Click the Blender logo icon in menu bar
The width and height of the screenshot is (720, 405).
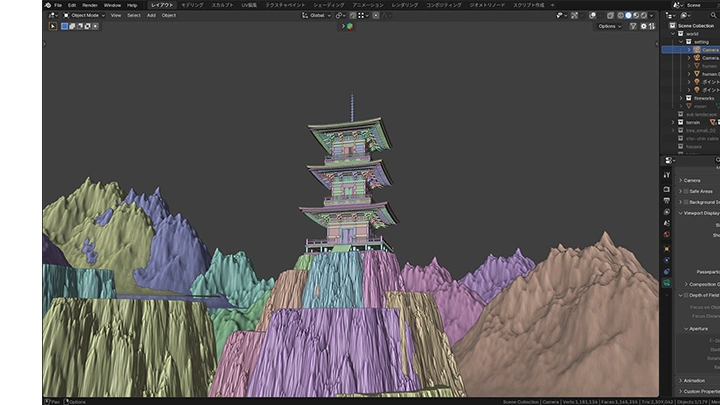coord(47,5)
